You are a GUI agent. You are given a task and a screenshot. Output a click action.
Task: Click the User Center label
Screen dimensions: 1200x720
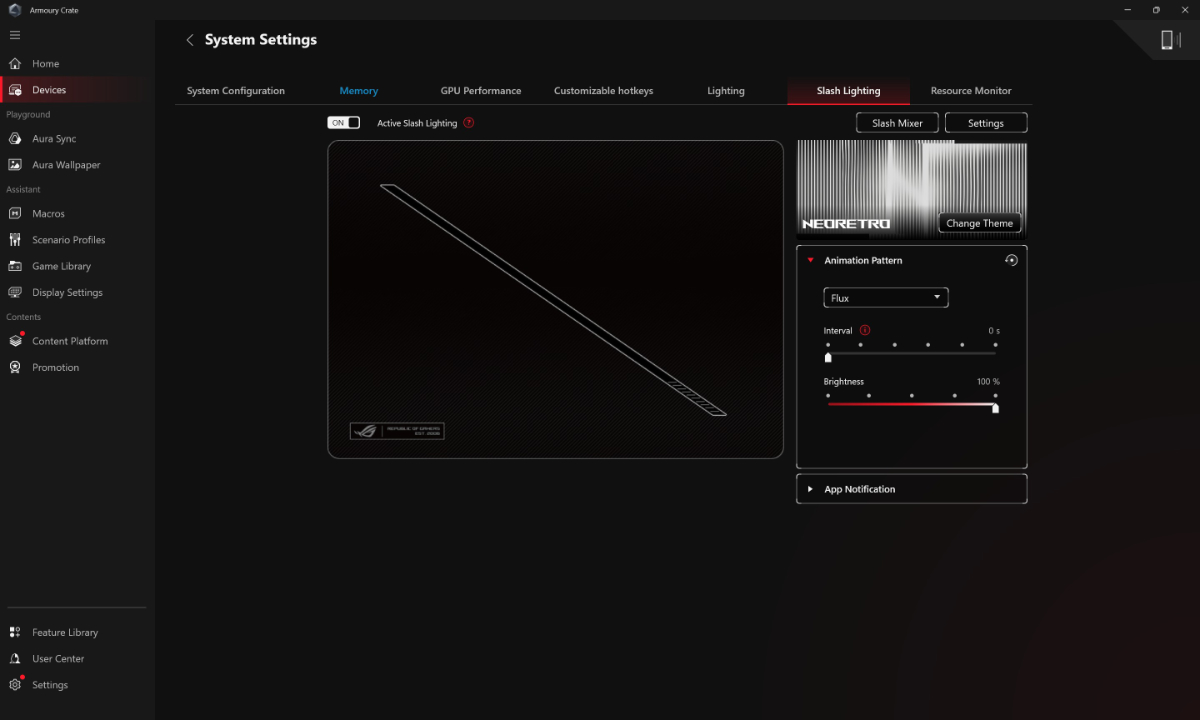tap(58, 659)
